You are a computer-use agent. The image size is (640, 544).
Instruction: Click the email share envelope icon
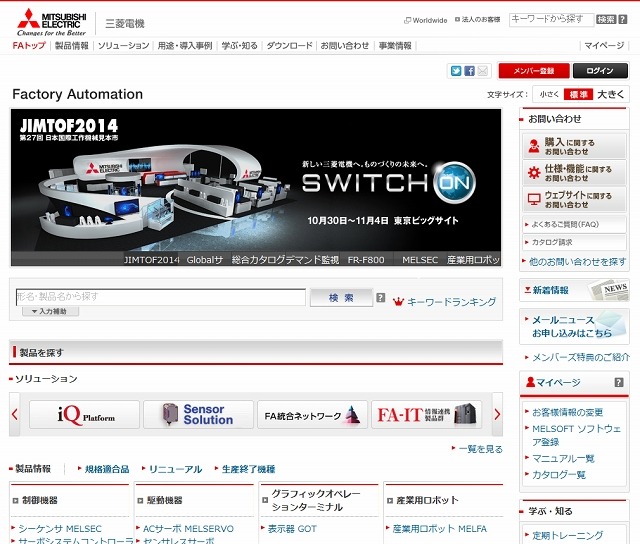pyautogui.click(x=482, y=71)
